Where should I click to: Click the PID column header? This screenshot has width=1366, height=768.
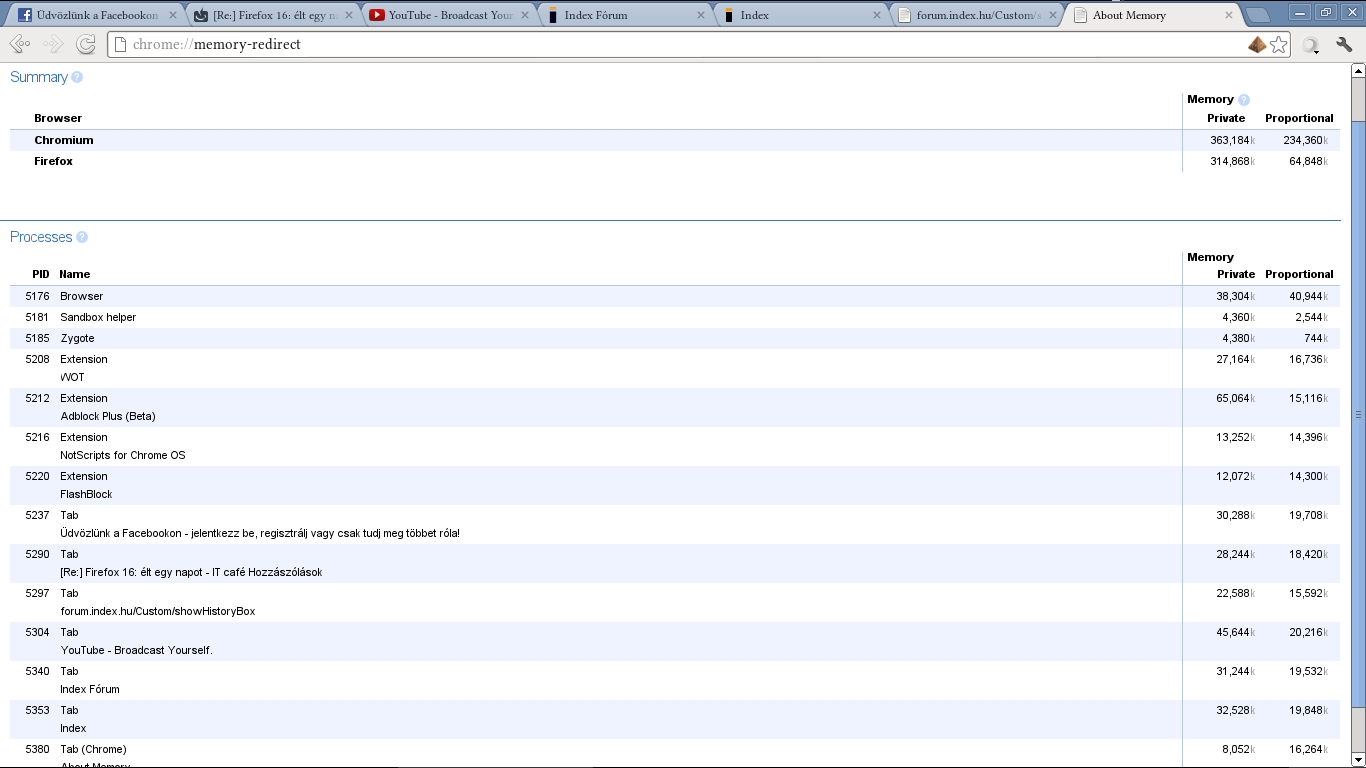41,274
